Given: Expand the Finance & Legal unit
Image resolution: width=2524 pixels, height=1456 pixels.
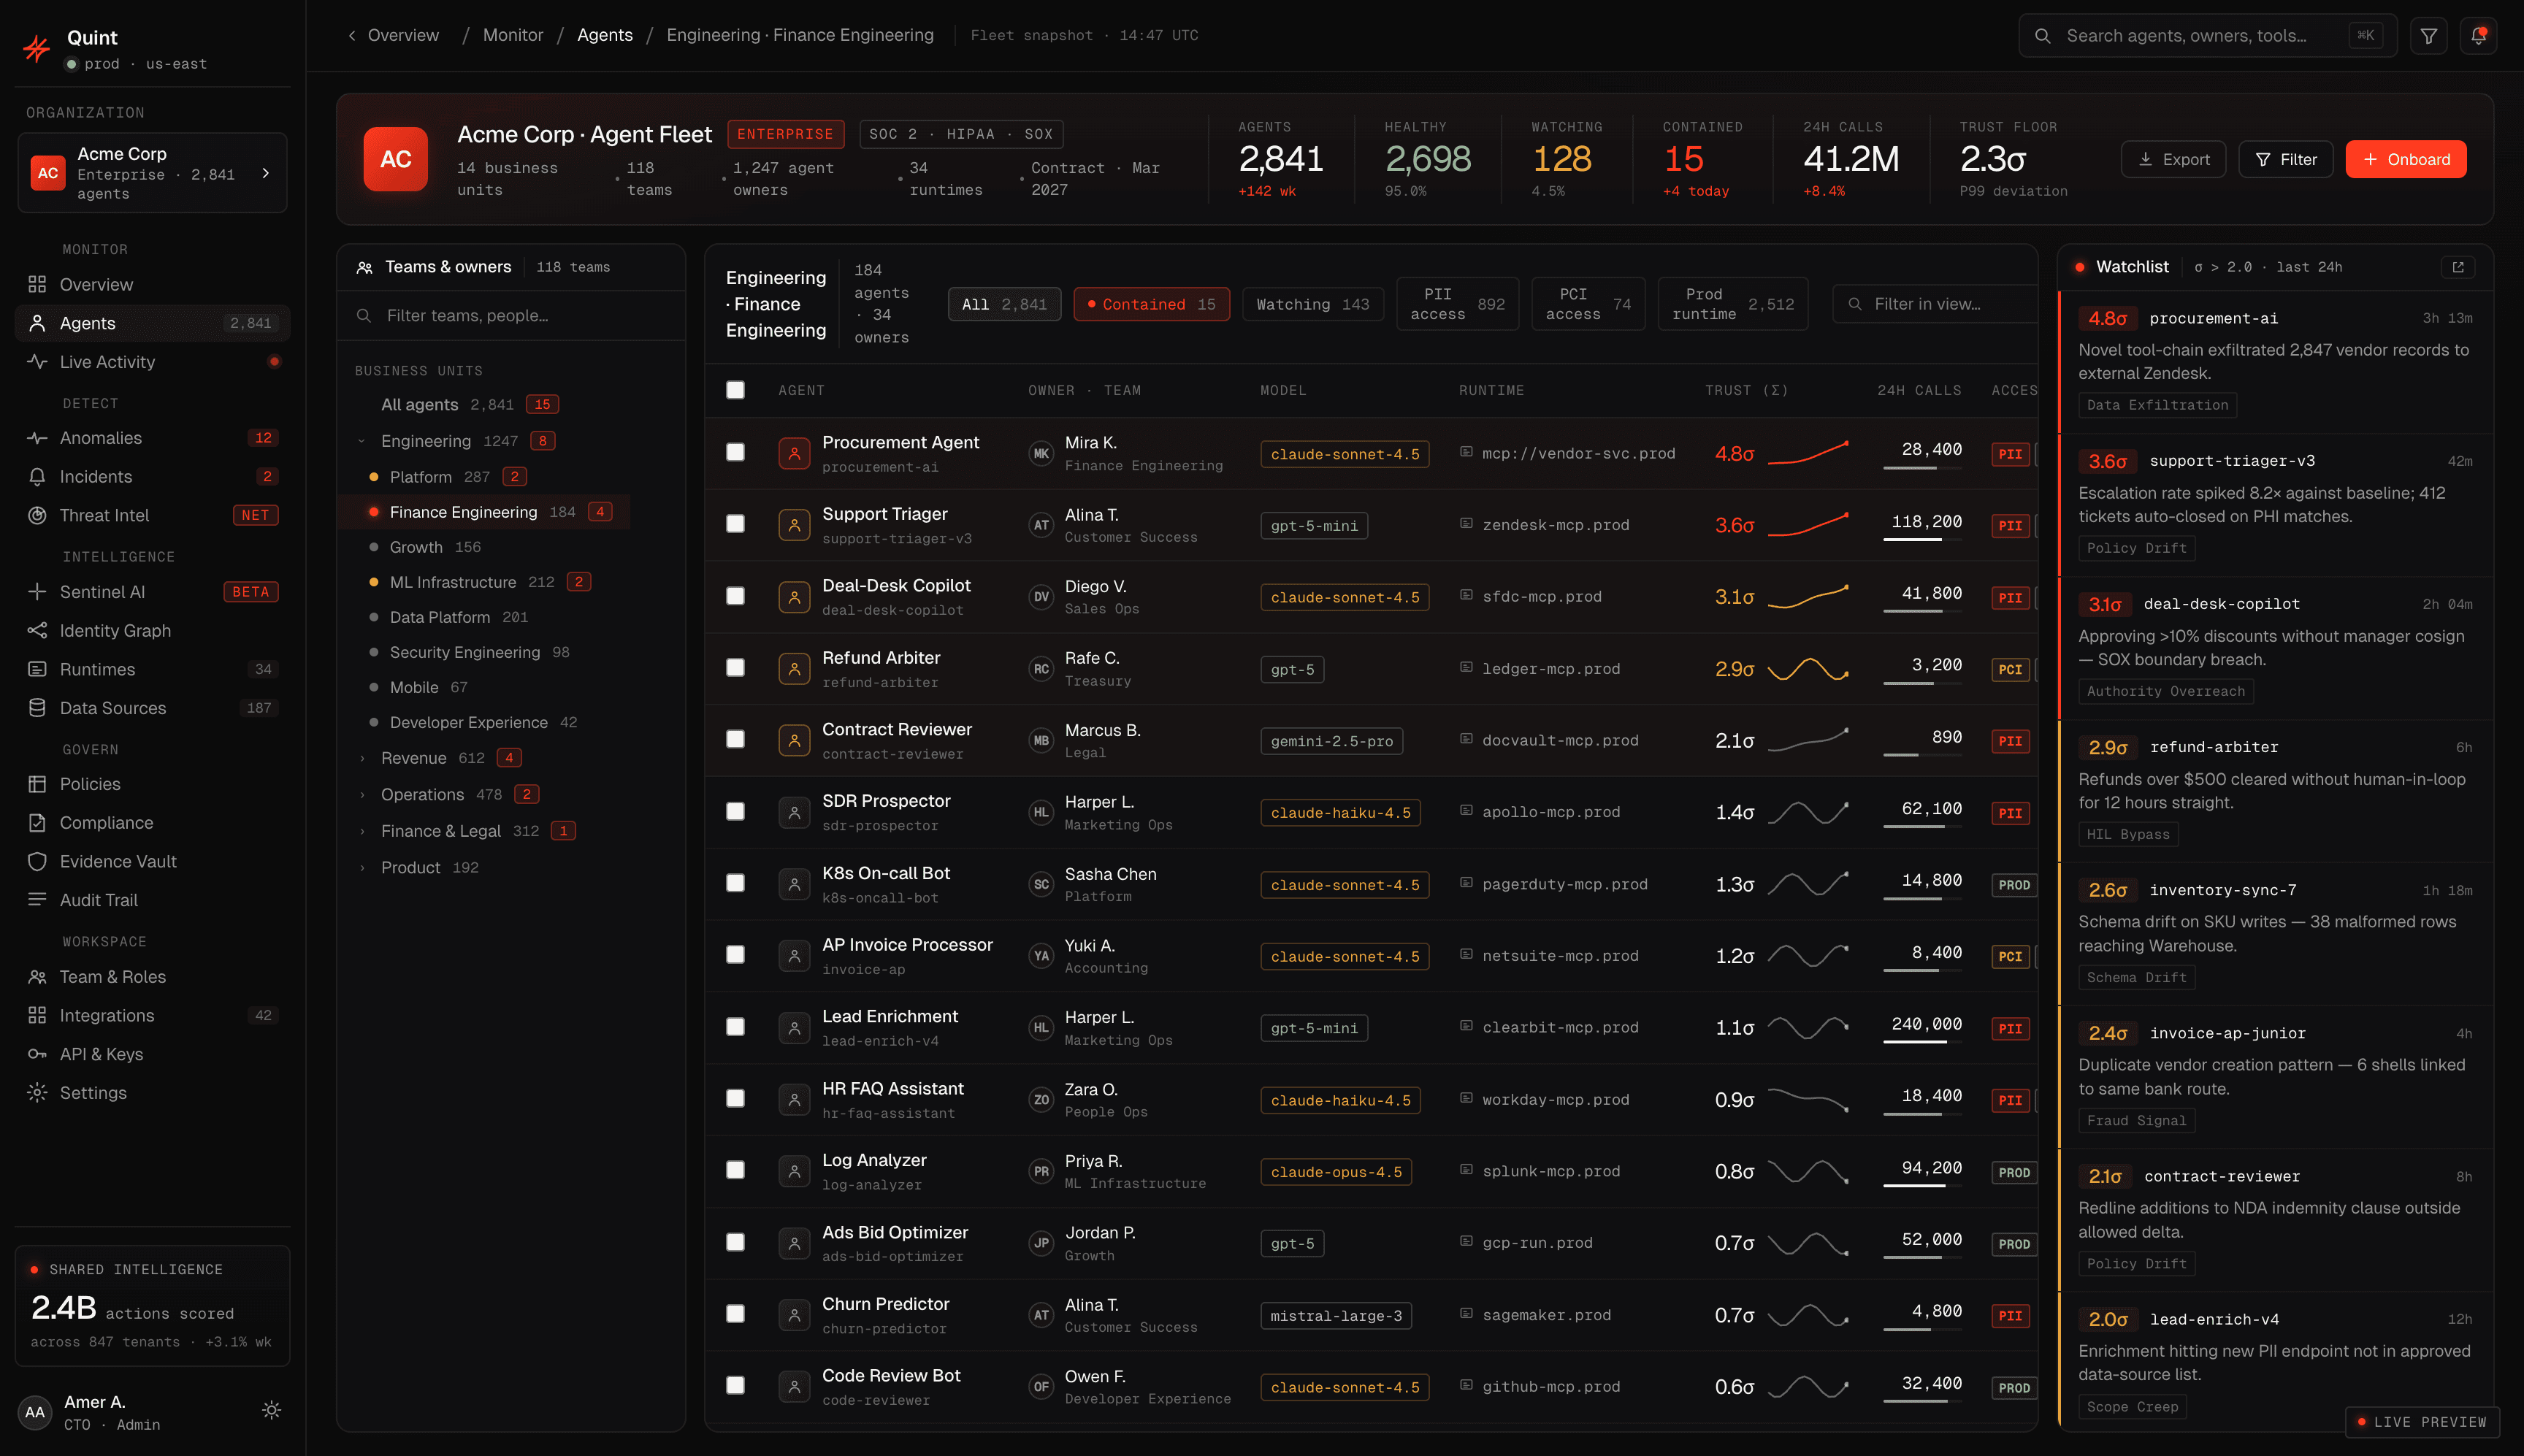Looking at the screenshot, I should [x=362, y=831].
